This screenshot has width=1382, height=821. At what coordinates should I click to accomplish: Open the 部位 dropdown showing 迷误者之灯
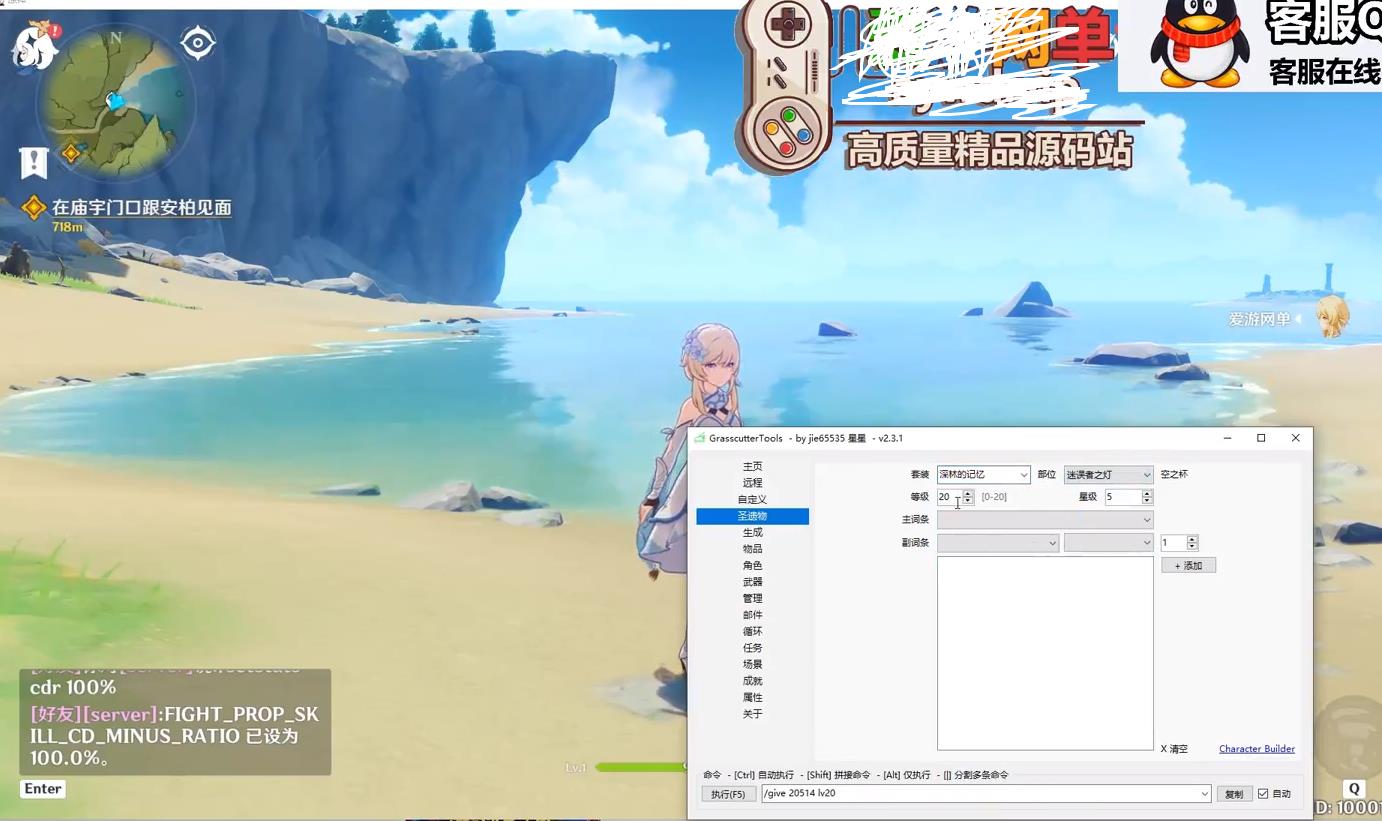pyautogui.click(x=1107, y=474)
